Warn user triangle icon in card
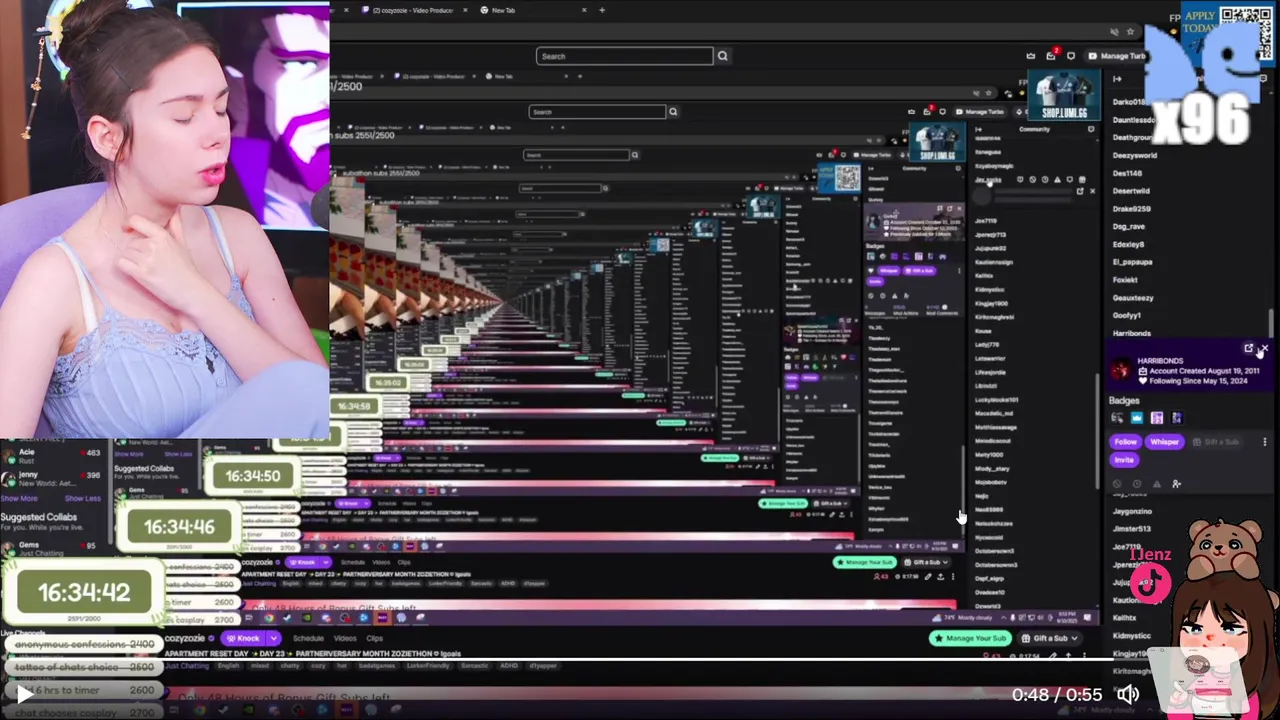This screenshot has width=1280, height=720. click(1156, 484)
